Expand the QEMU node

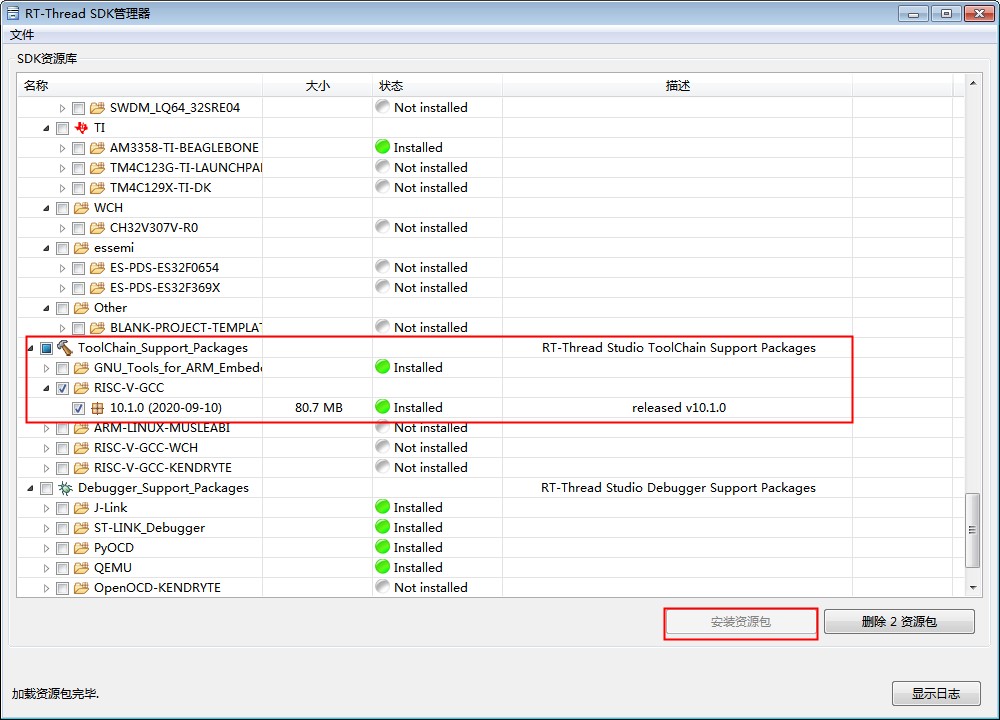pos(46,568)
